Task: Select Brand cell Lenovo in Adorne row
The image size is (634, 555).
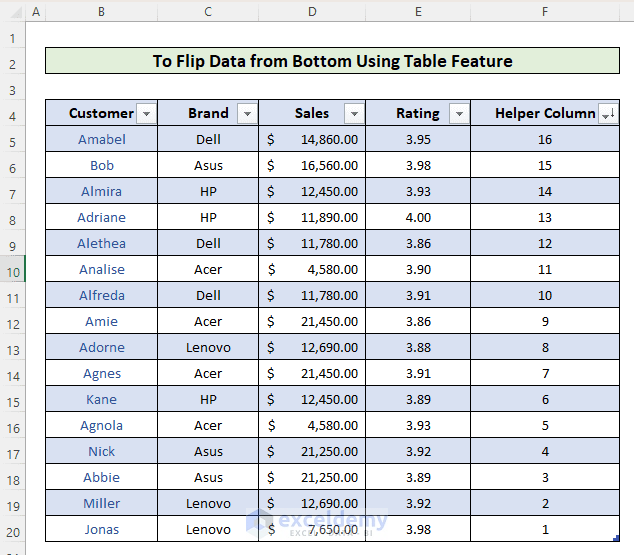Action: coord(208,347)
